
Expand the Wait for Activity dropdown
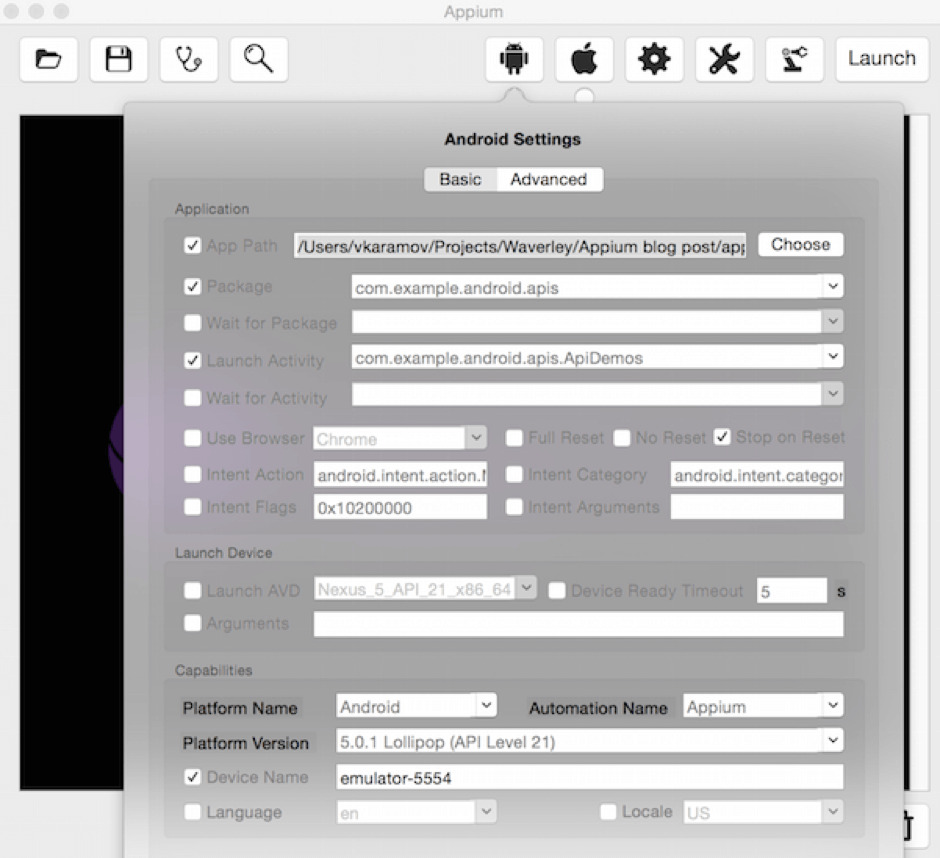833,394
